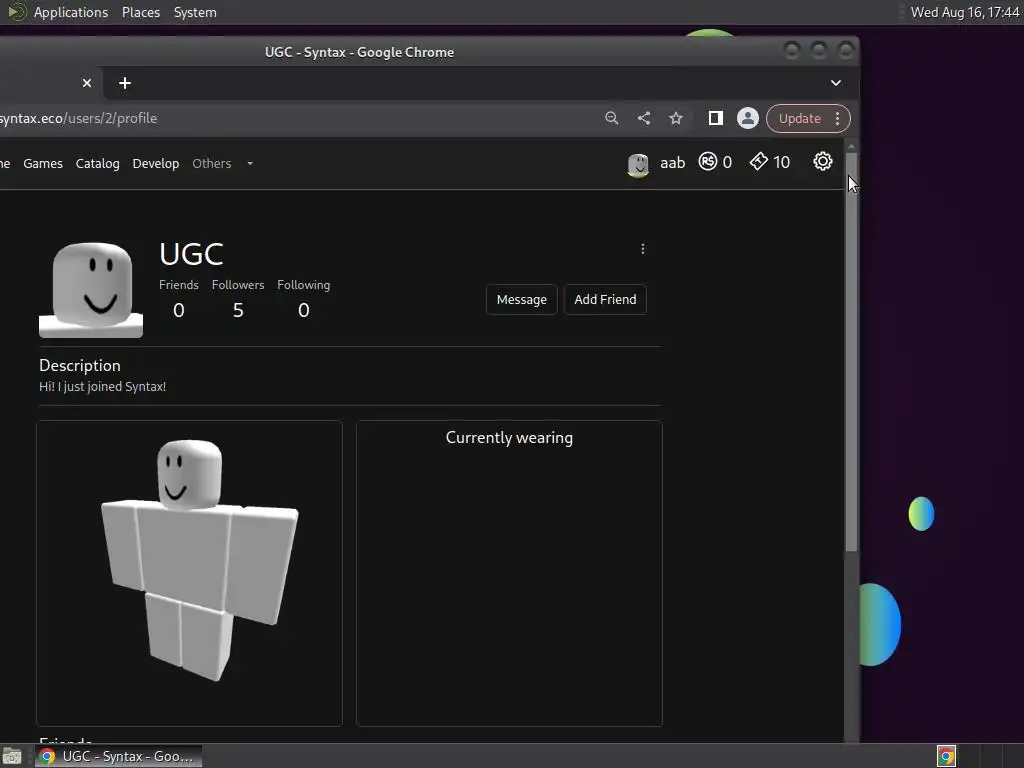Open a new tab with plus icon
The image size is (1024, 768).
pyautogui.click(x=125, y=83)
